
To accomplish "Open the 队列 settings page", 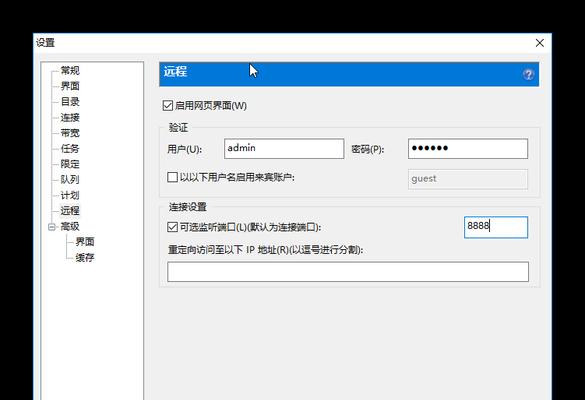I will pyautogui.click(x=70, y=179).
